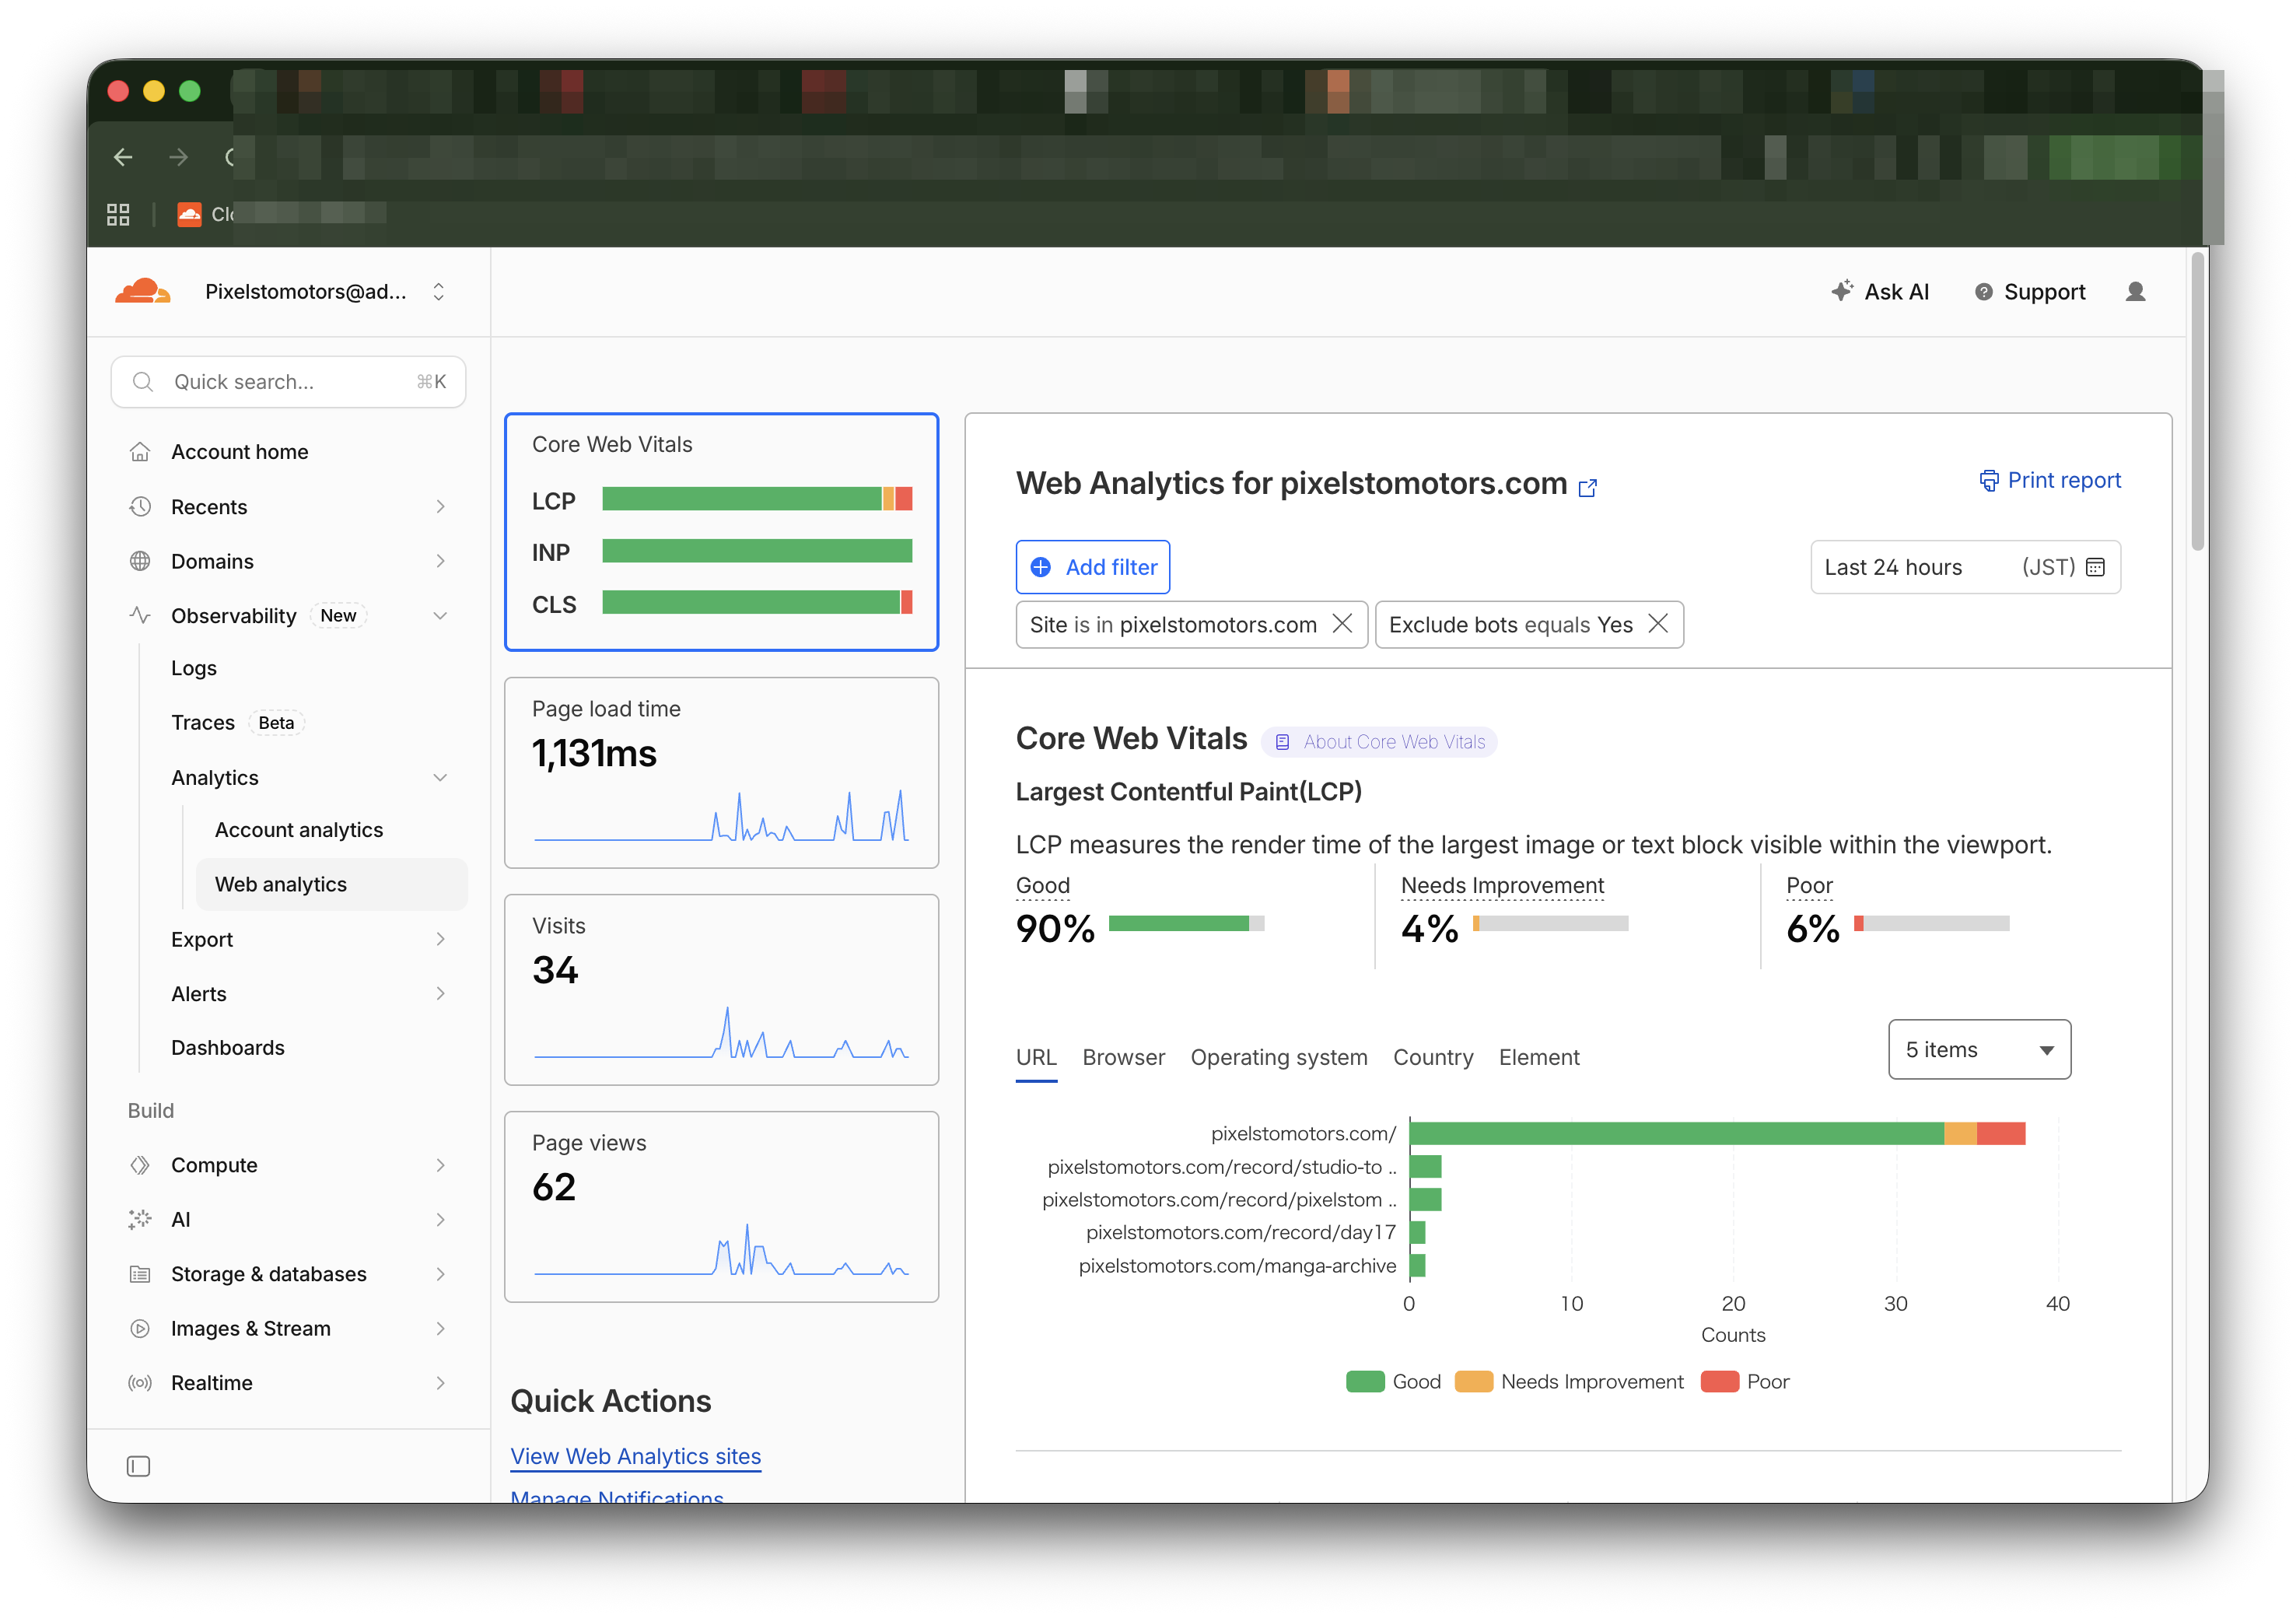Click the Observability pulse icon

(x=140, y=615)
